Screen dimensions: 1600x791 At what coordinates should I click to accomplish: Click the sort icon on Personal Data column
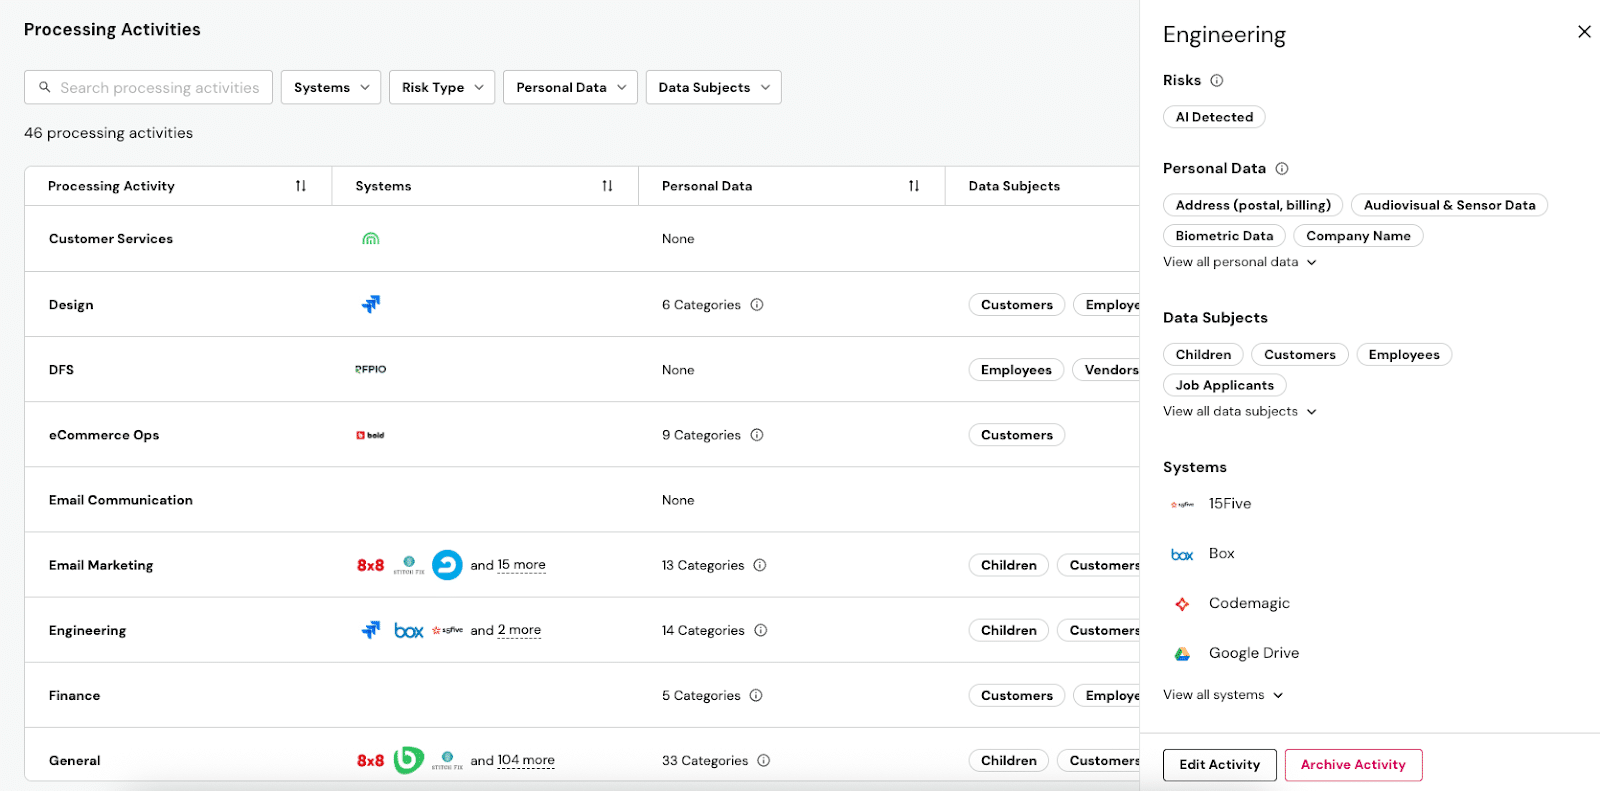914,186
